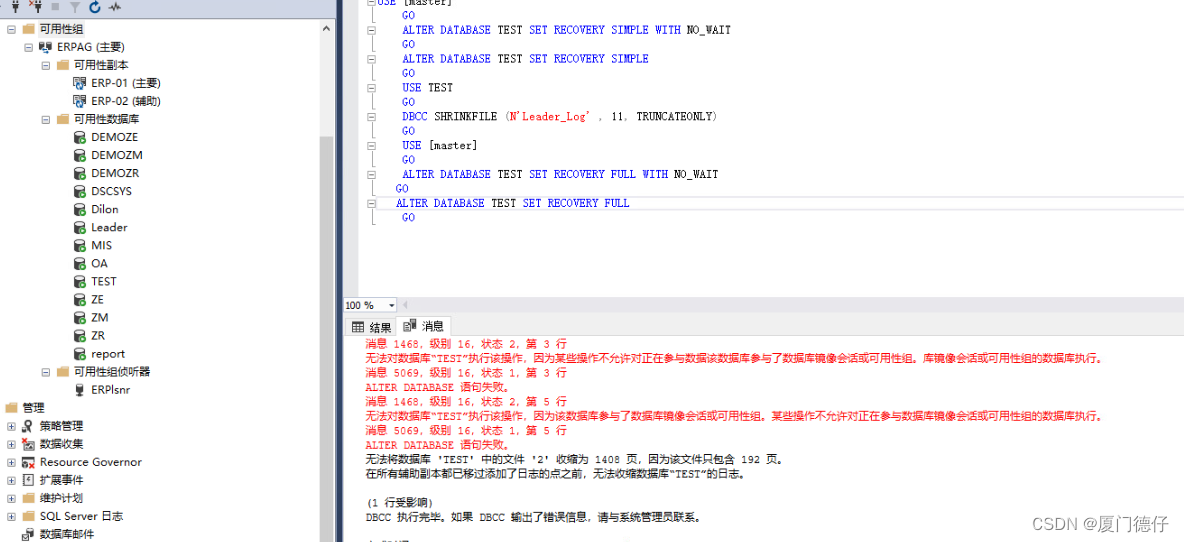The image size is (1184, 542).
Task: Click the (1 行受影响) message line
Action: (x=399, y=504)
